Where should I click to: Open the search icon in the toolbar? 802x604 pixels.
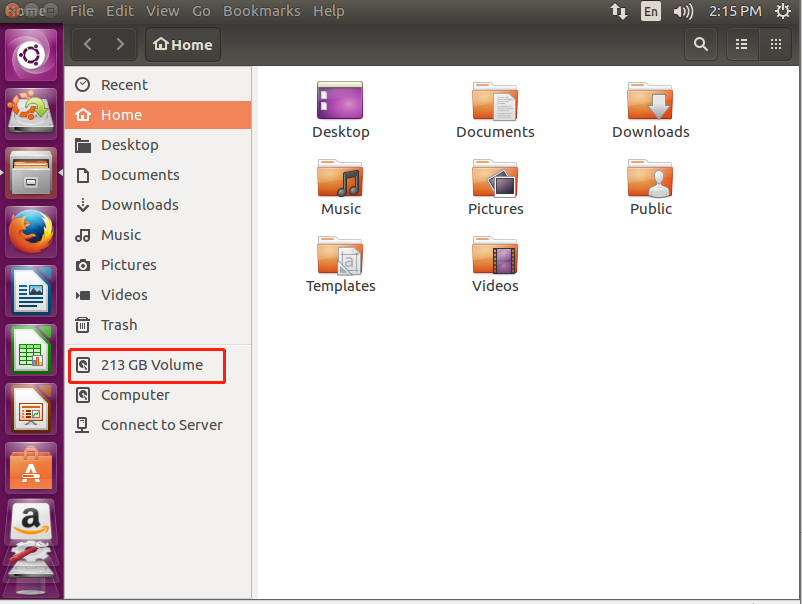[x=700, y=44]
